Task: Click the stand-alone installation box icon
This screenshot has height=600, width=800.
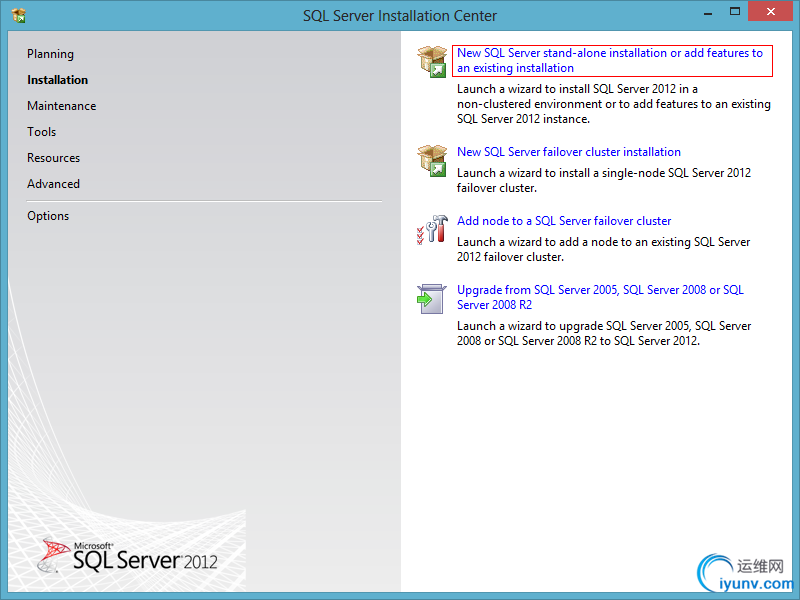Action: coord(432,61)
